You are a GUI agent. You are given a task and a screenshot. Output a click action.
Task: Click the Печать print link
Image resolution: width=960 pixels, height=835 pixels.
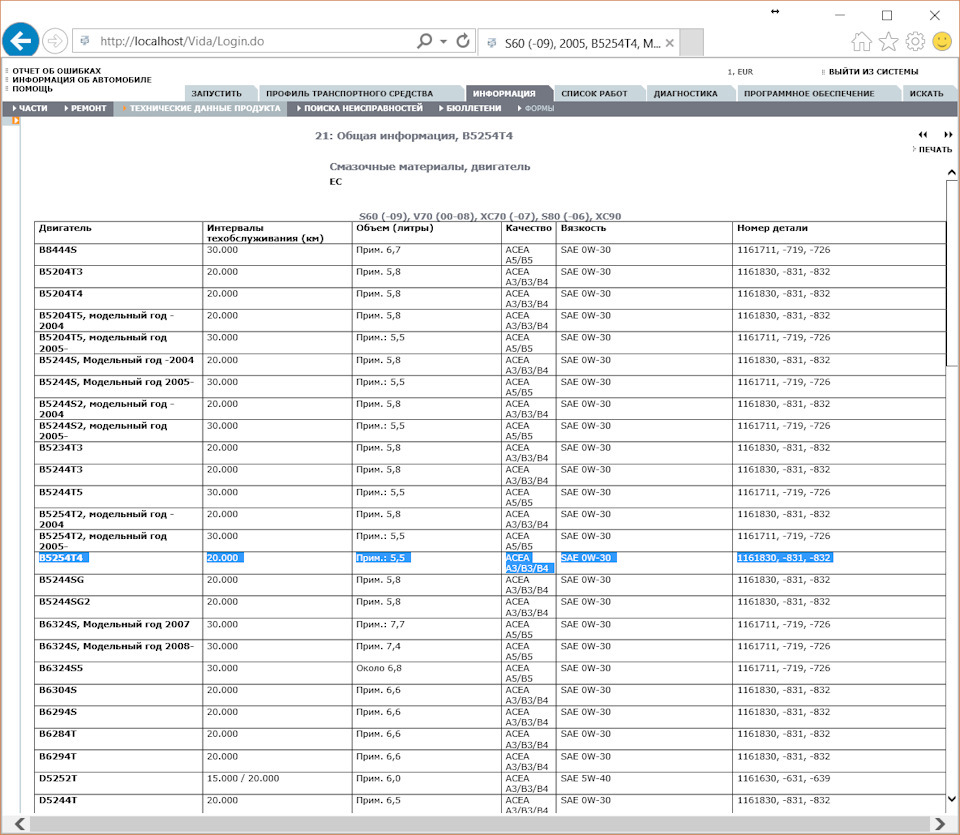click(x=934, y=150)
